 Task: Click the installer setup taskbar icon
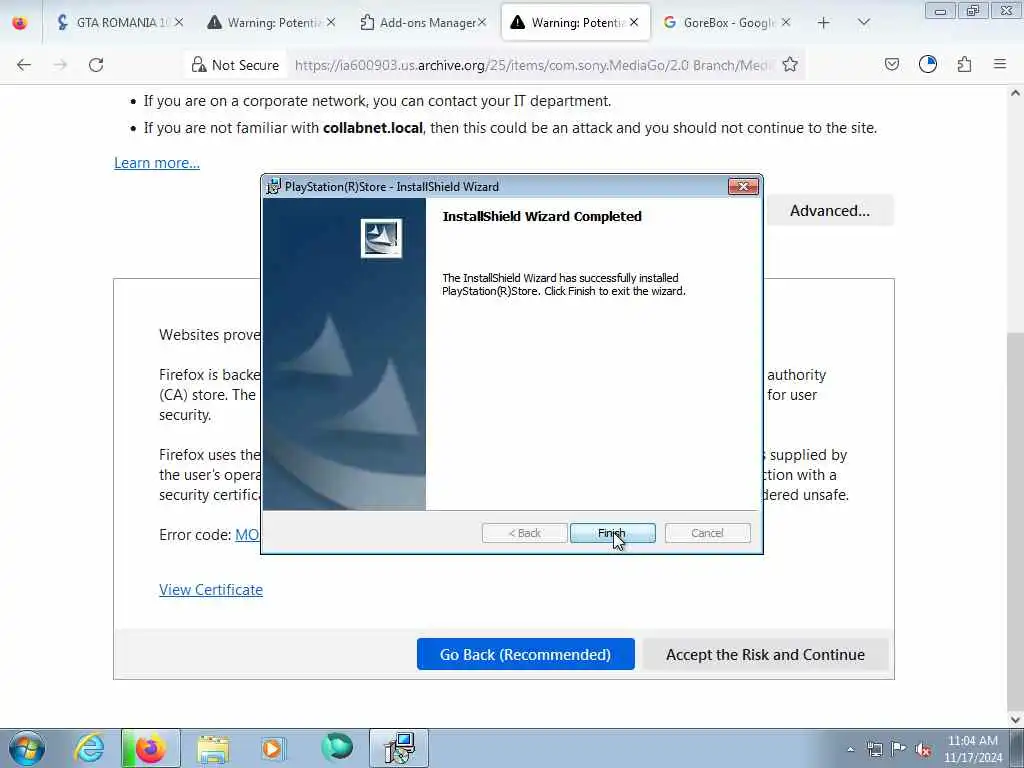(x=399, y=748)
